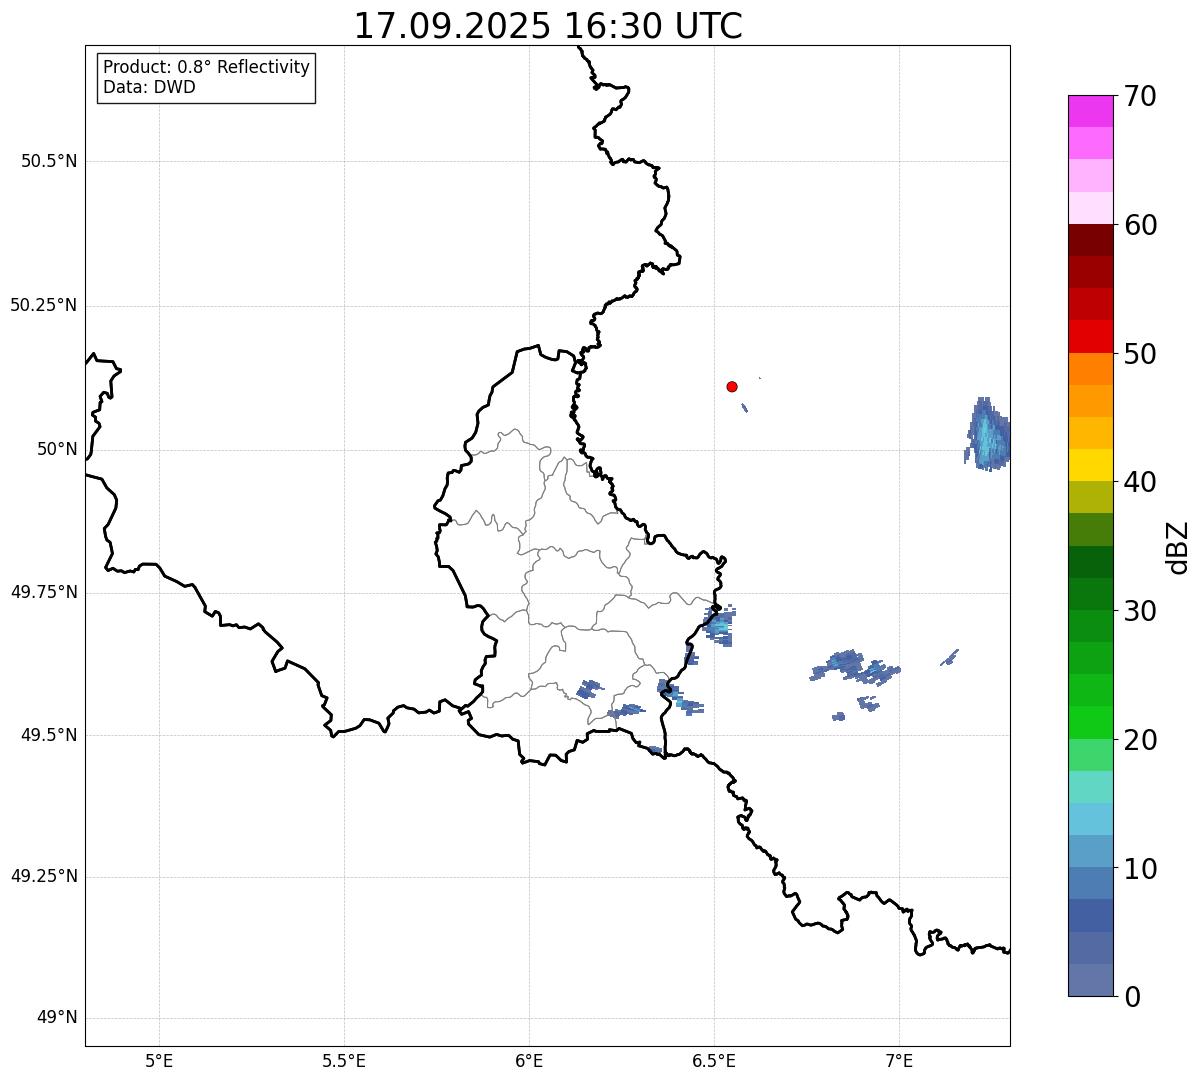
Task: Click the 'Data: DWD' text
Action: pos(150,87)
